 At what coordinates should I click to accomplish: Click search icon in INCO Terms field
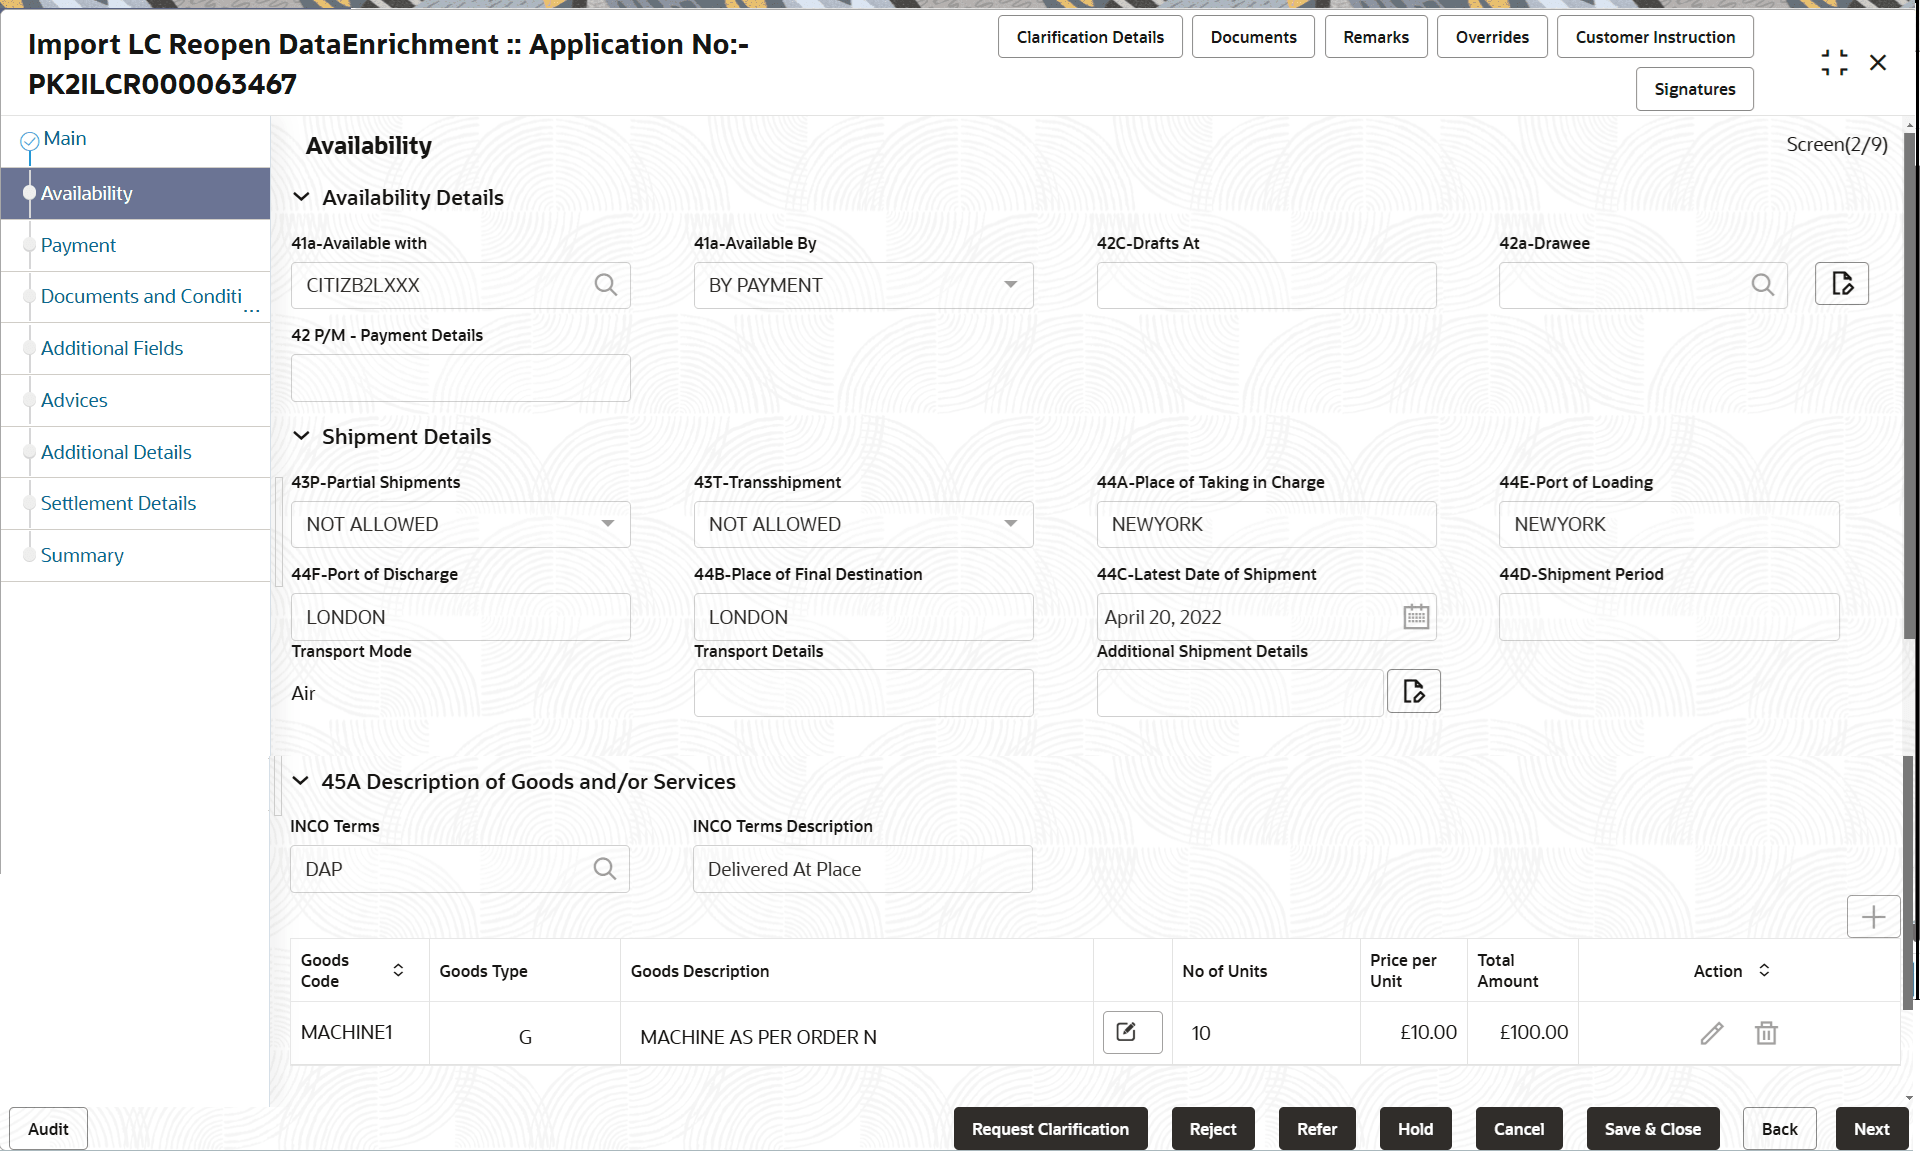tap(604, 869)
